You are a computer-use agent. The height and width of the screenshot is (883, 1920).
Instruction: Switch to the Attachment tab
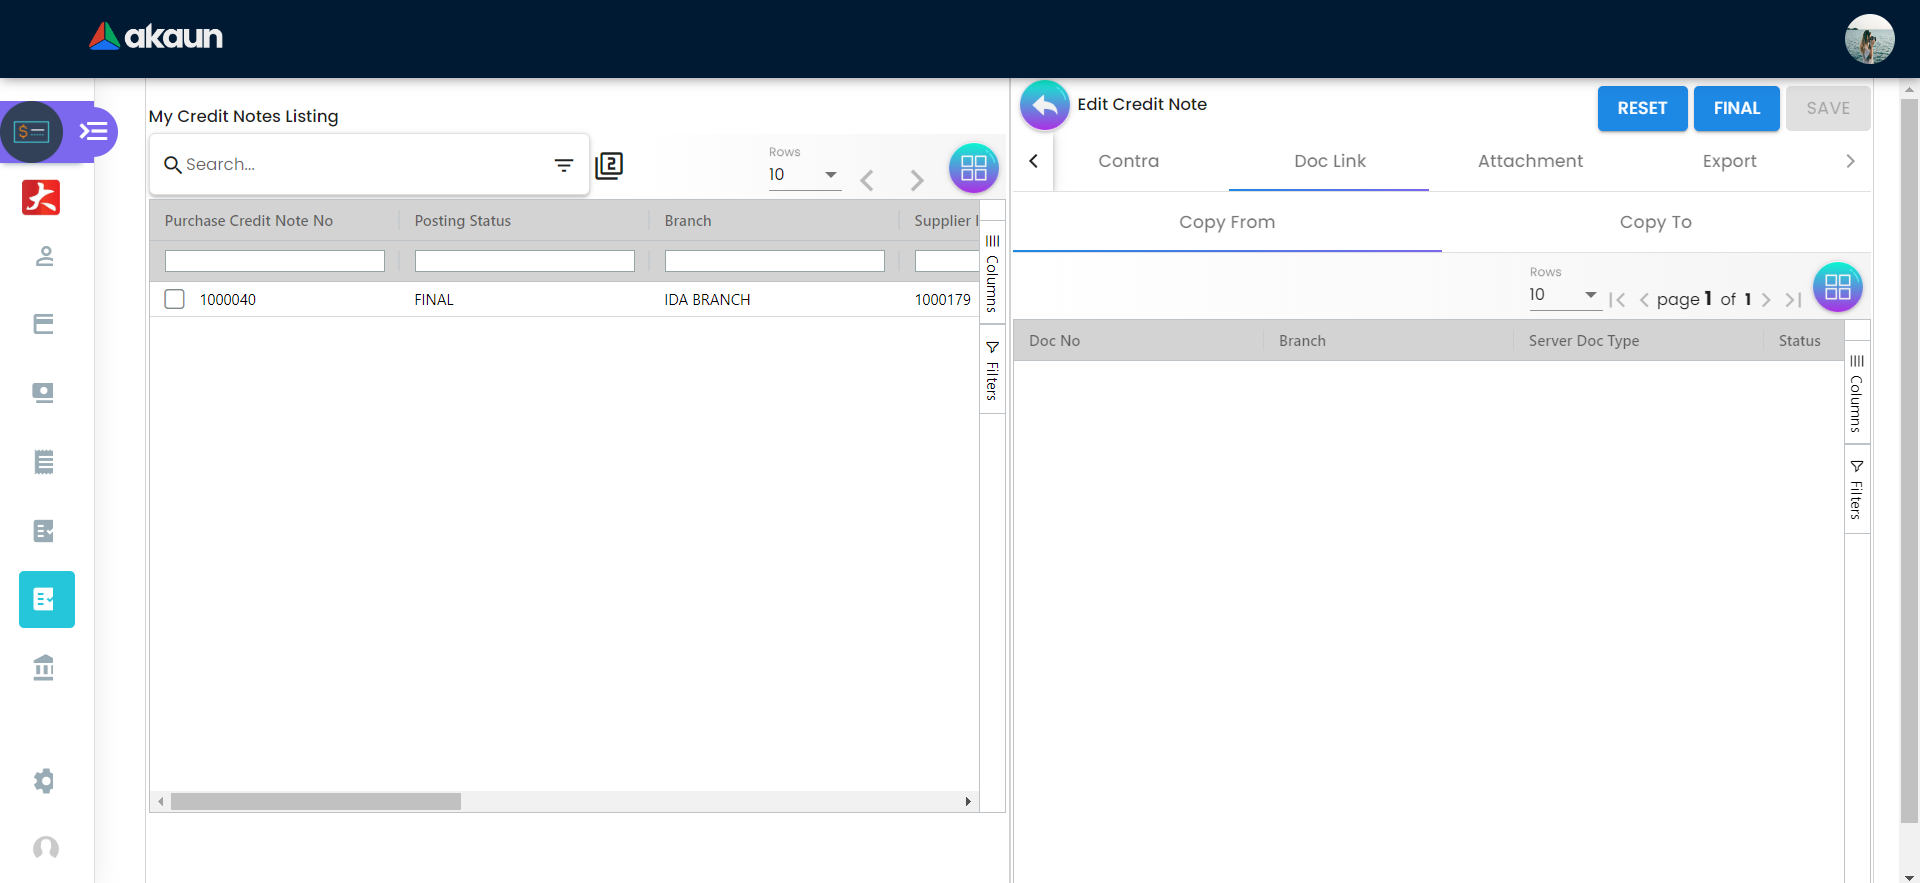(x=1529, y=161)
